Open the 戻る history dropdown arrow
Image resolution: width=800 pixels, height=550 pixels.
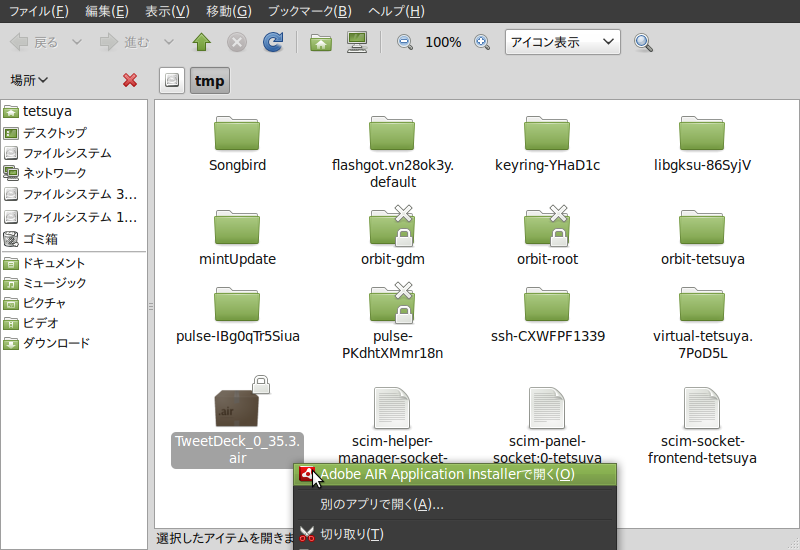(77, 42)
